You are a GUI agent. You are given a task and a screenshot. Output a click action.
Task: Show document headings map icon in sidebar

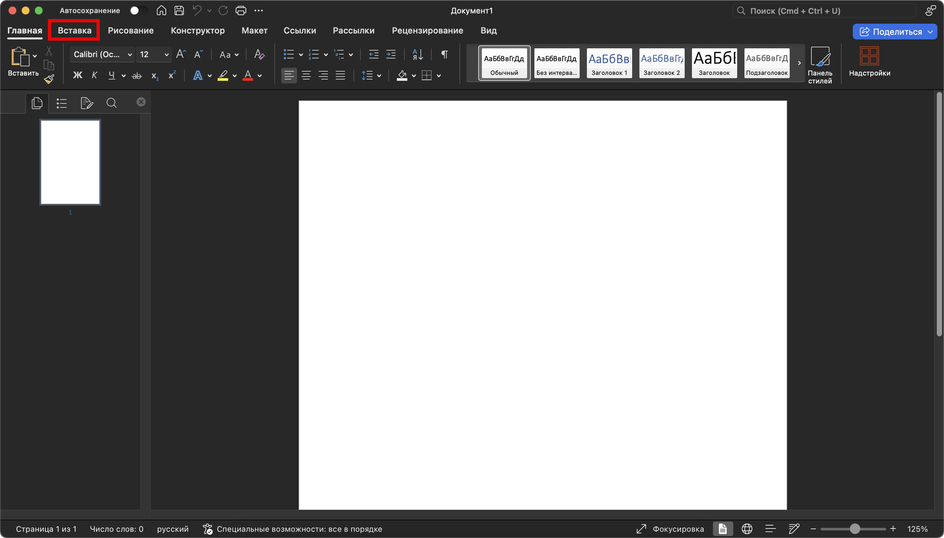tap(61, 103)
